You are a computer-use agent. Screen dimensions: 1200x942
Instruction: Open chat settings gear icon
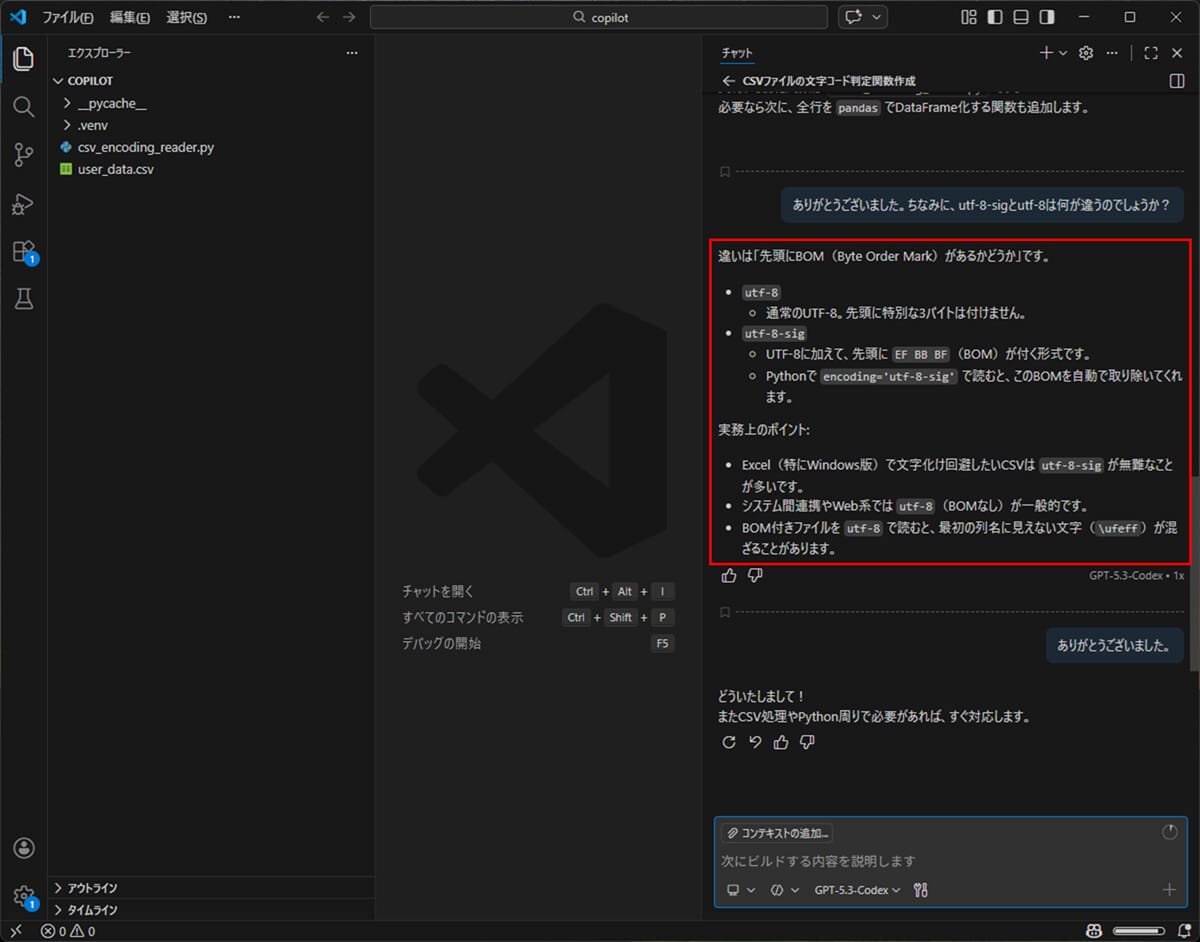[1086, 53]
